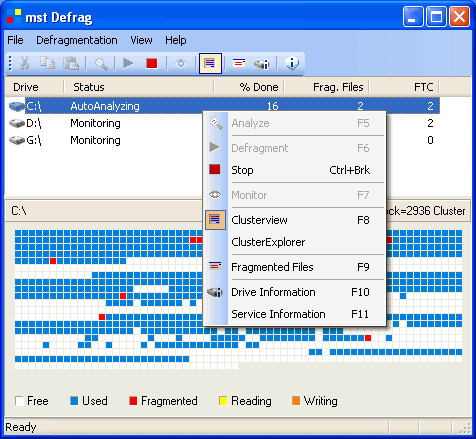Click the mst Defrag title bar logo
Image resolution: width=476 pixels, height=439 pixels.
pyautogui.click(x=14, y=16)
